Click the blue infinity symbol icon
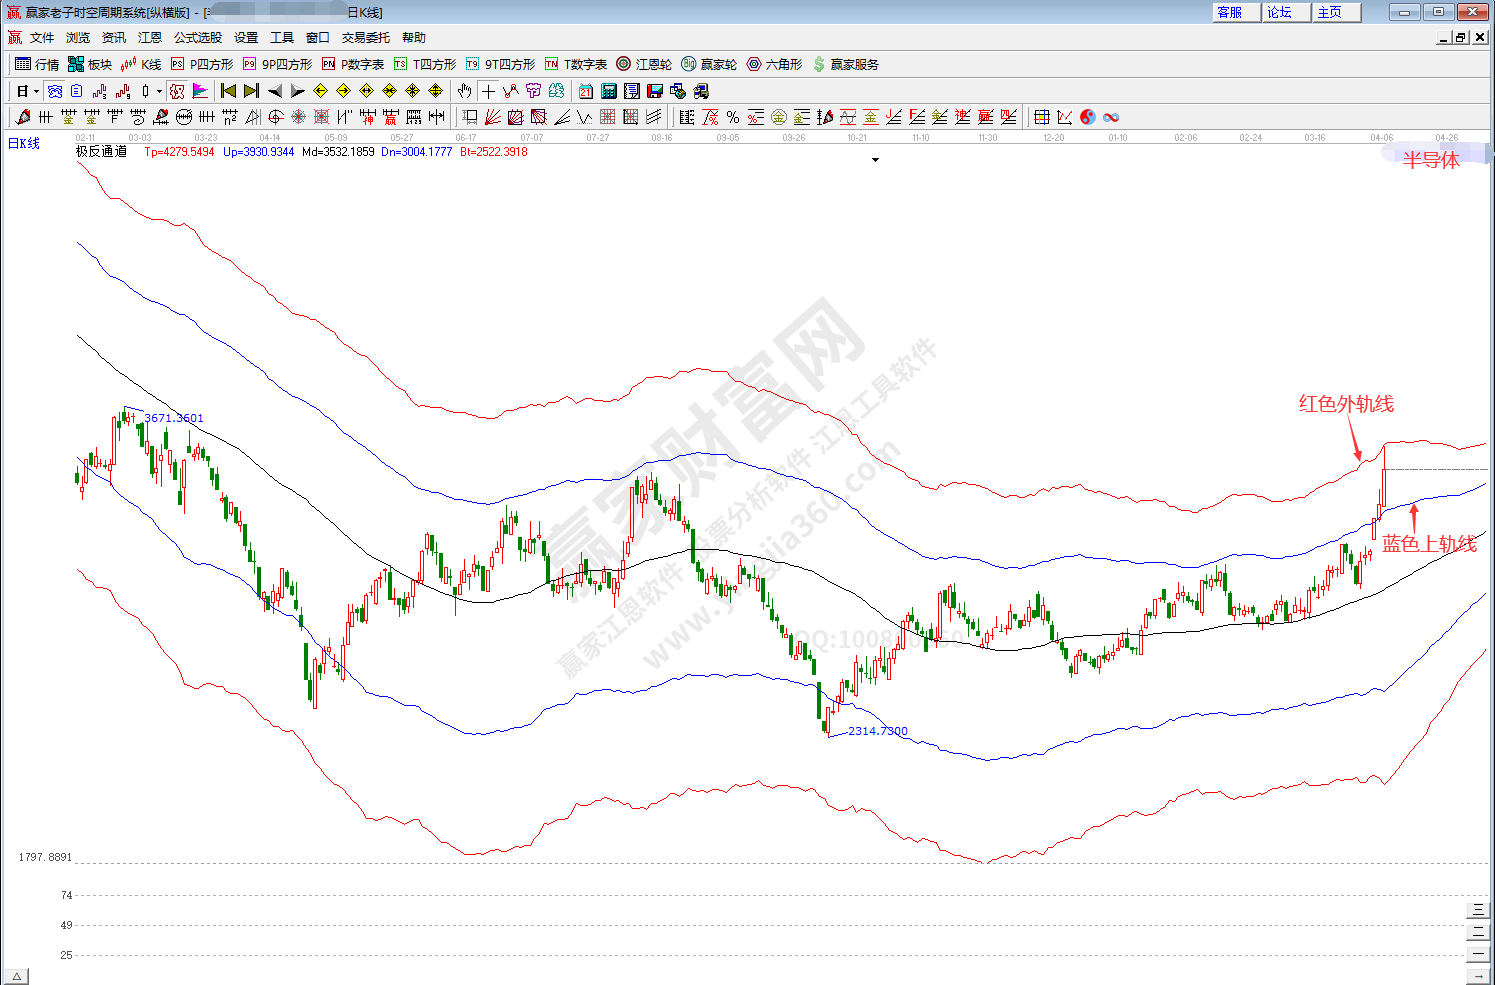The image size is (1495, 985). pos(1111,117)
